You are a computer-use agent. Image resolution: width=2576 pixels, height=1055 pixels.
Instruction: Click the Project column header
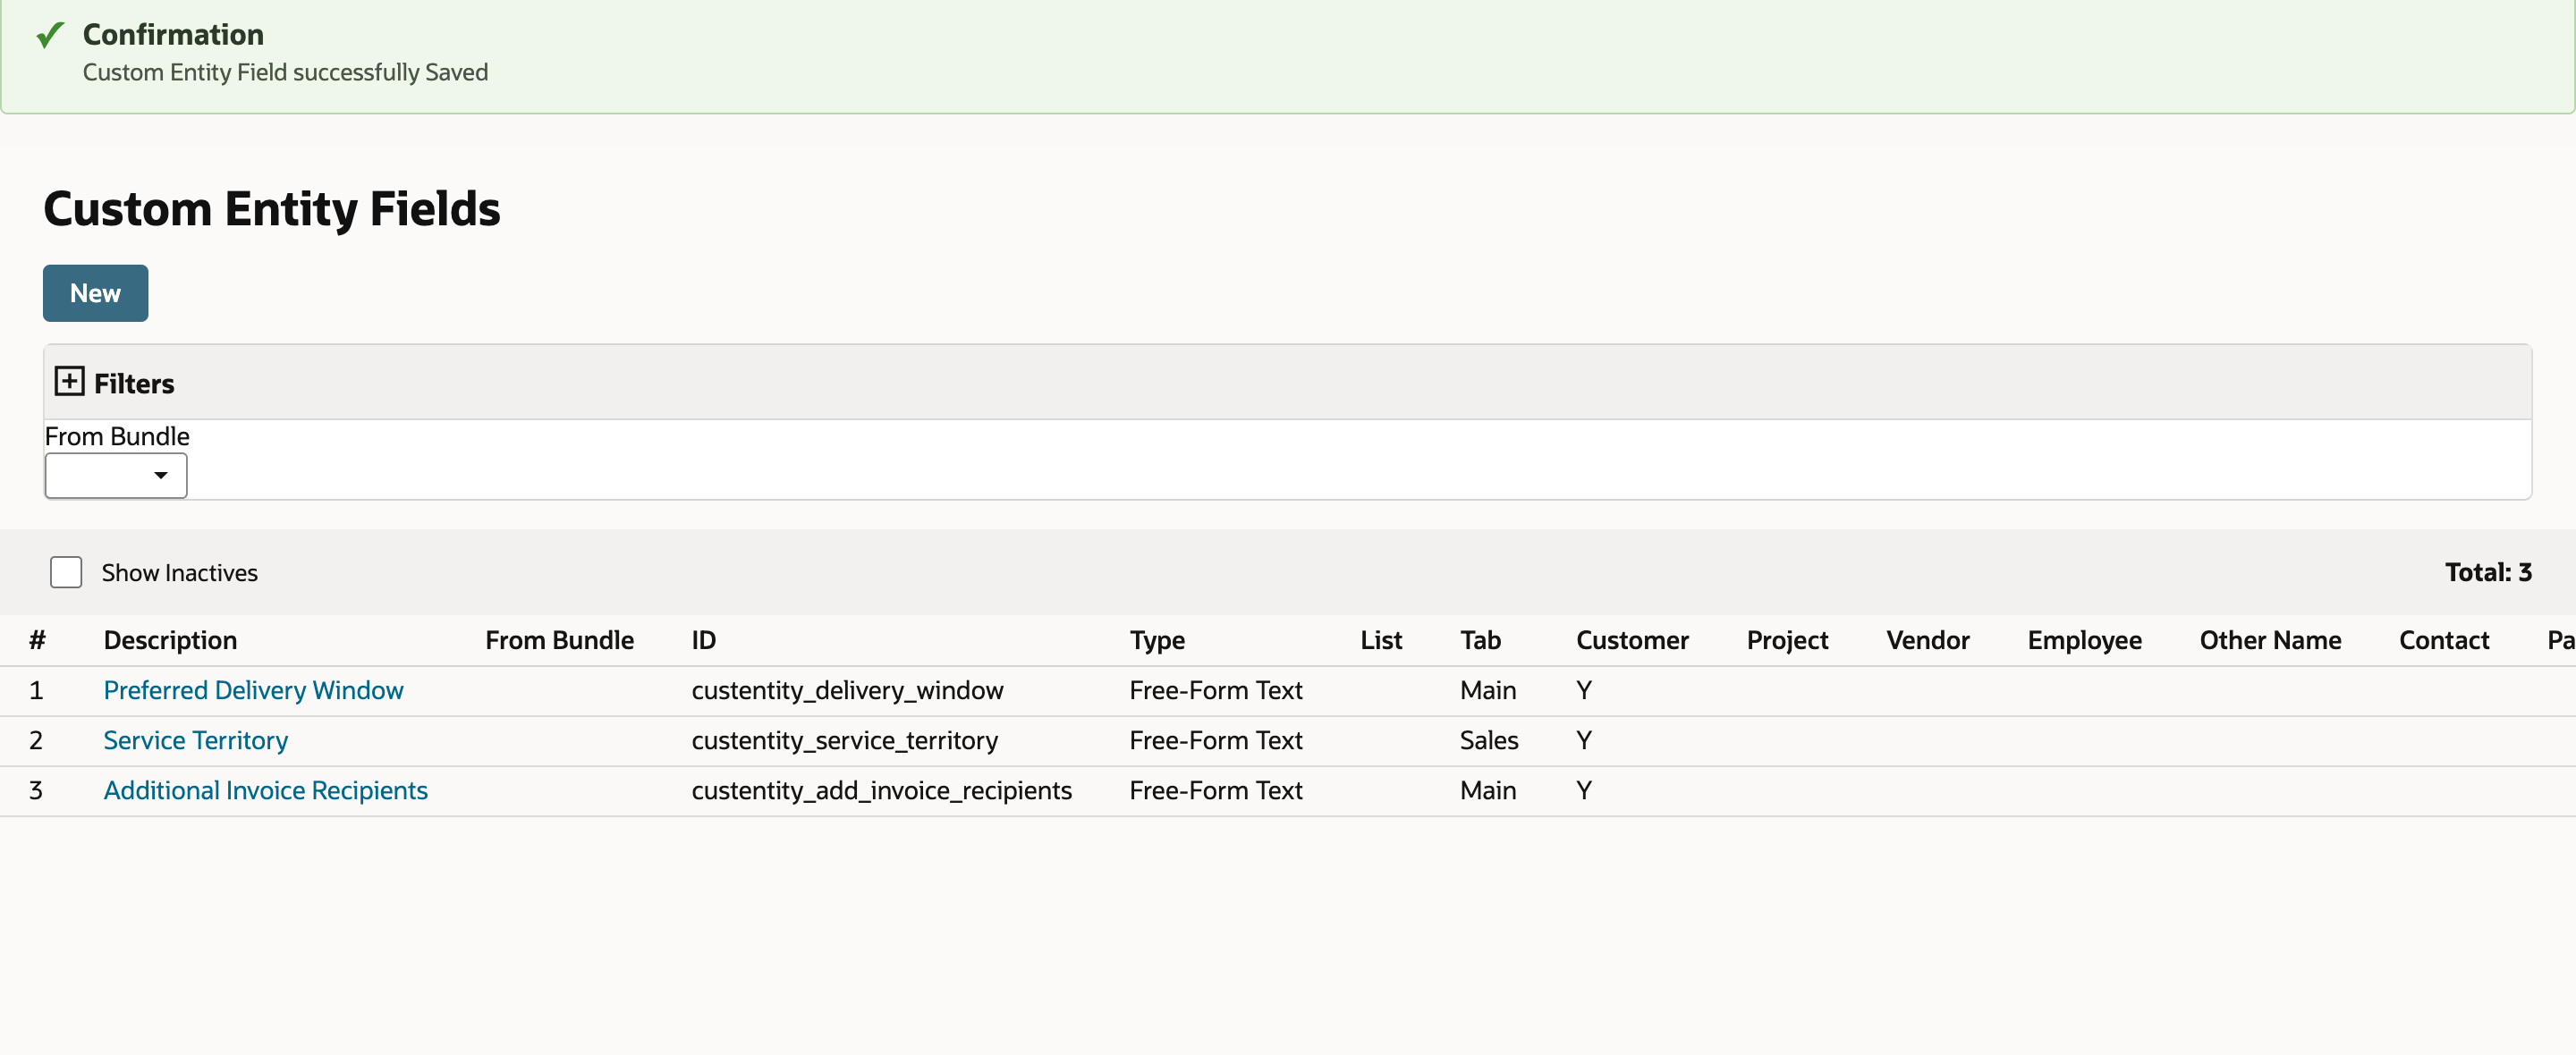coord(1787,640)
